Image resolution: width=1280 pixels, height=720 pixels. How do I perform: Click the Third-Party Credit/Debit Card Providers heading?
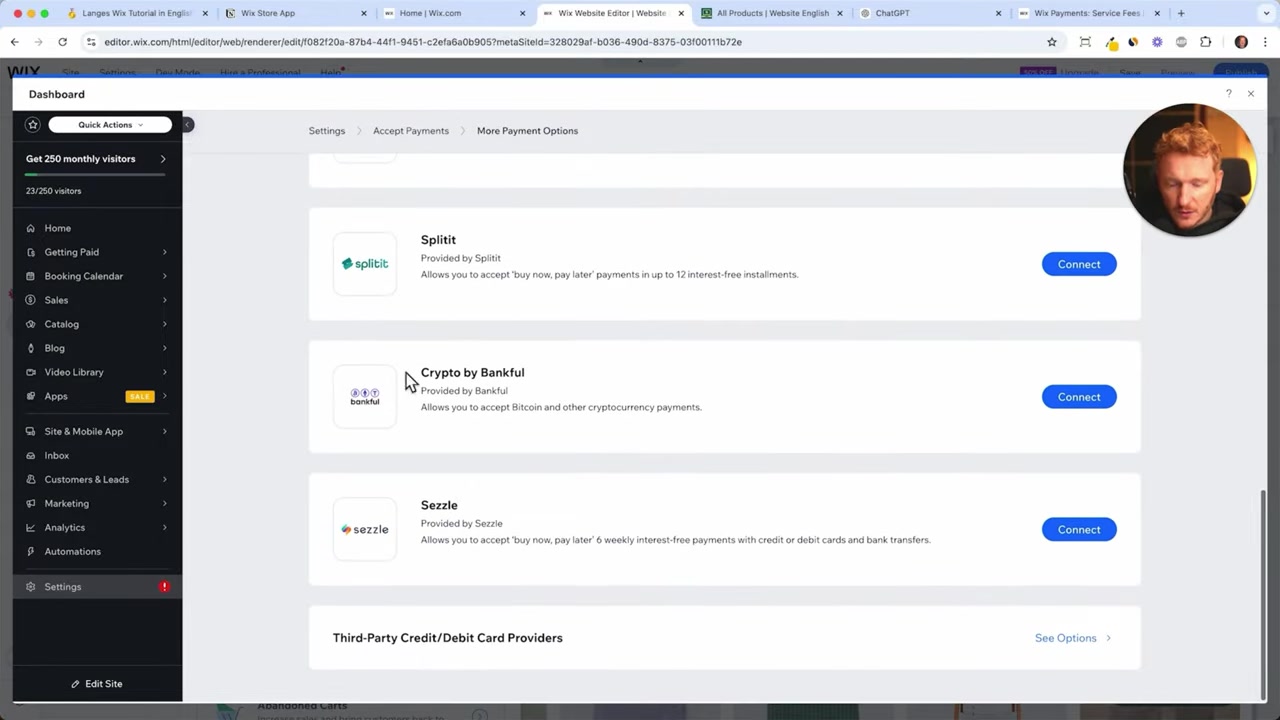448,638
